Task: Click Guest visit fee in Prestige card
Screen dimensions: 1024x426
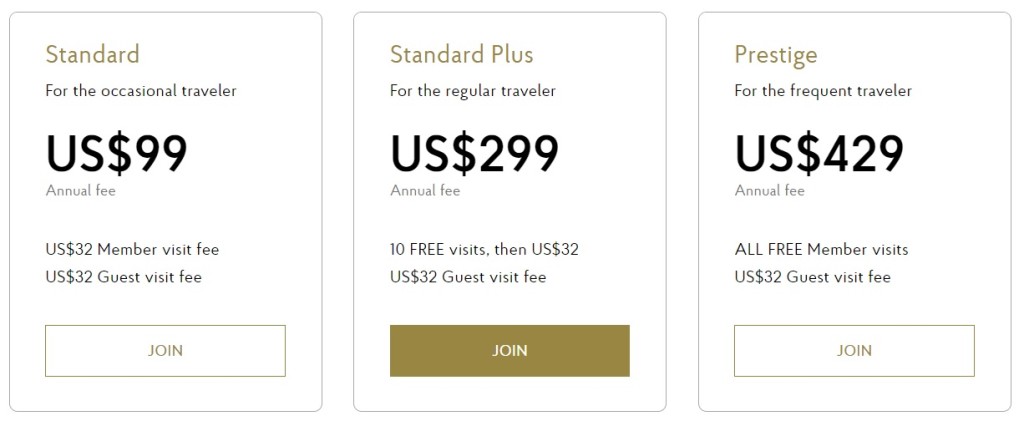Action: pyautogui.click(x=812, y=277)
